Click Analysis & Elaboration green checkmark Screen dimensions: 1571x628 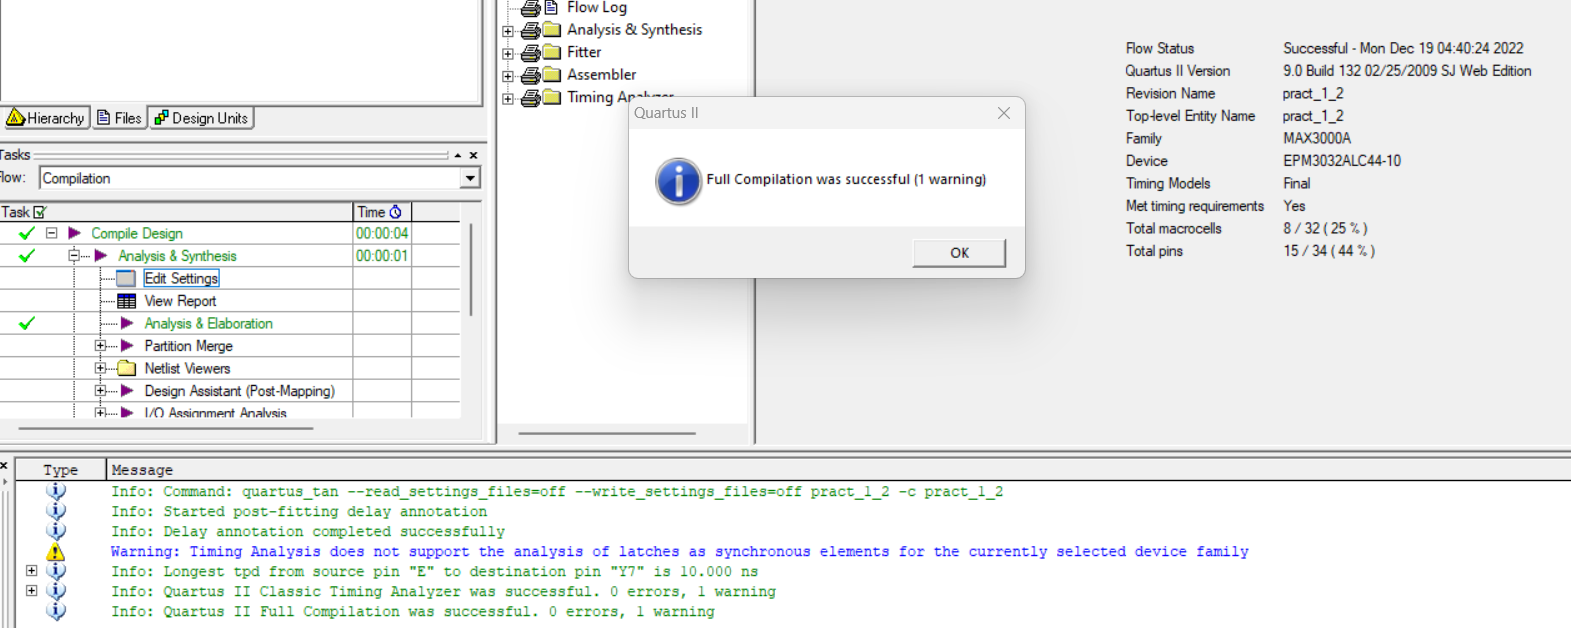coord(27,323)
